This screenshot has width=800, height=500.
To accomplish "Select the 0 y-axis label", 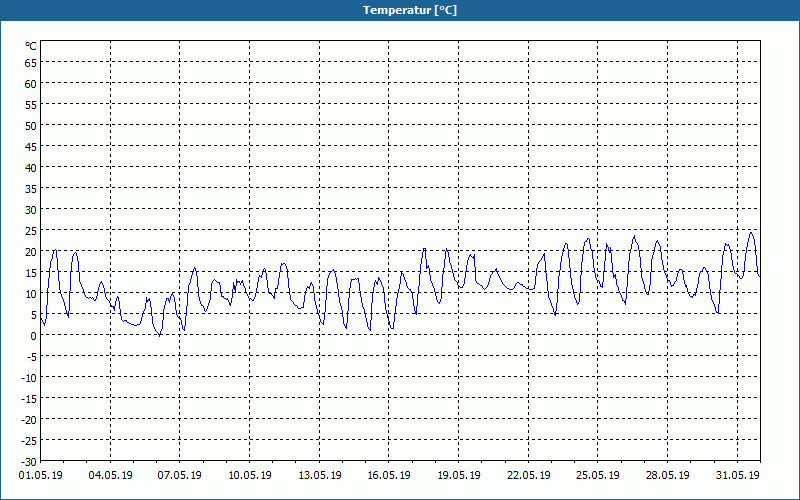I will click(x=34, y=336).
